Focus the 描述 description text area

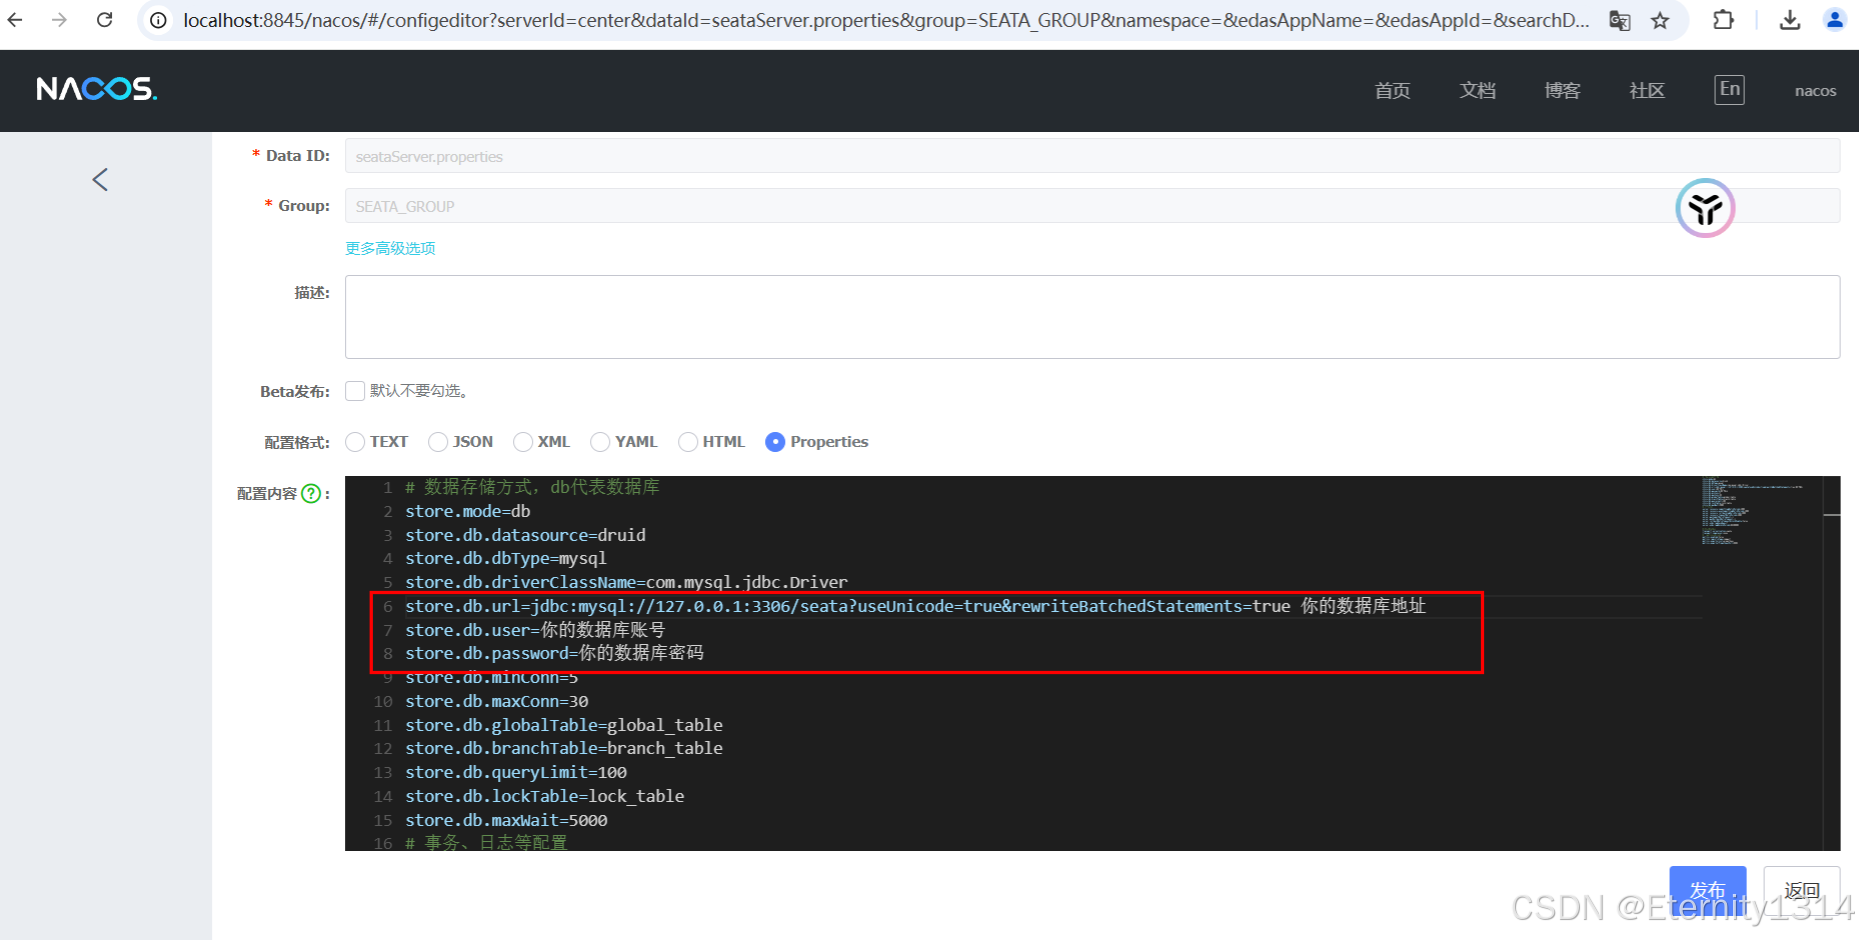pos(1092,317)
